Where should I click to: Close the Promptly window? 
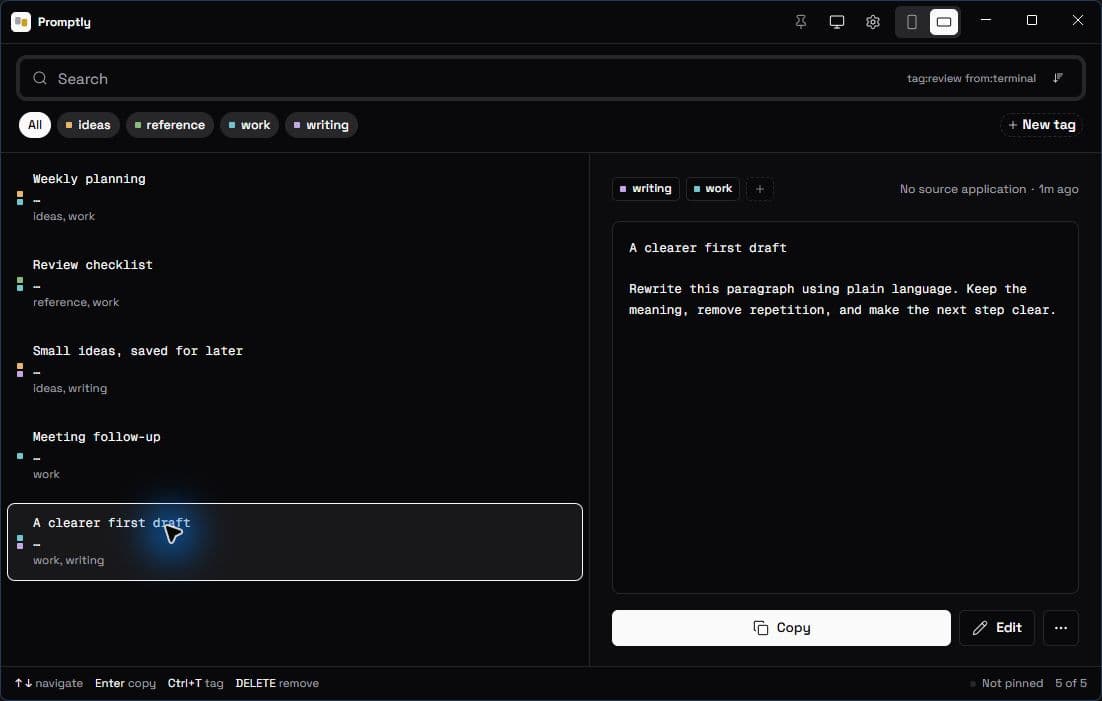click(x=1077, y=20)
